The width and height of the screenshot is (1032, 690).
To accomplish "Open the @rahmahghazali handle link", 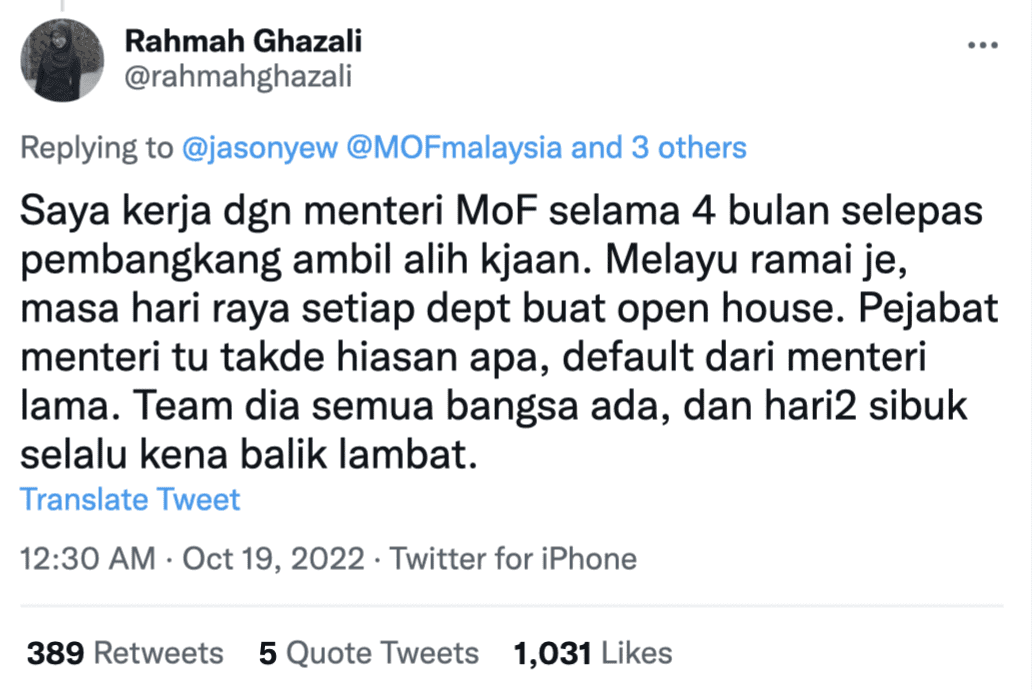I will click(238, 76).
